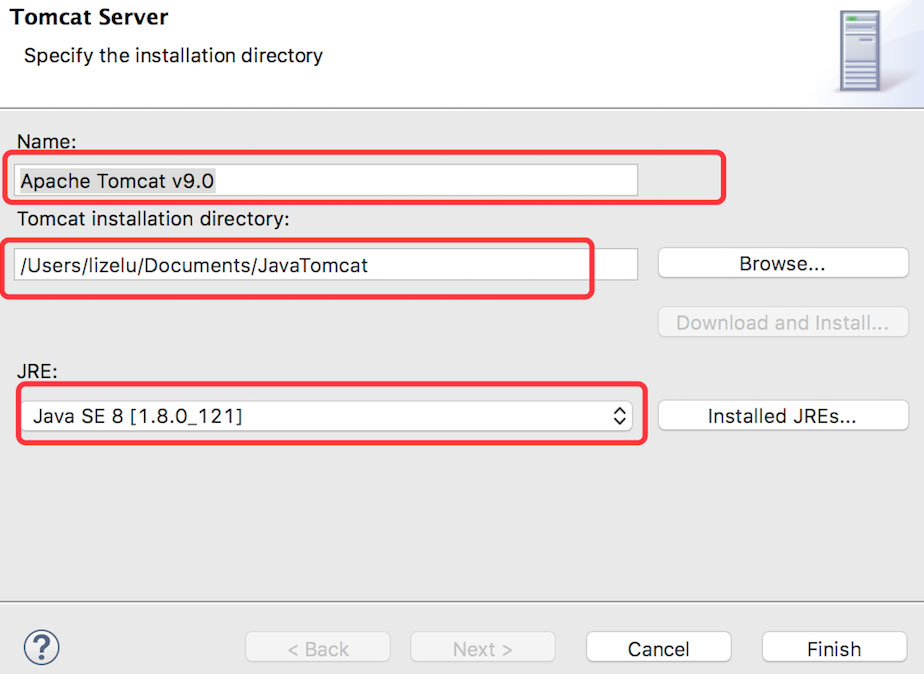Viewport: 924px width, 674px height.
Task: Click the Next button
Action: coord(482,647)
